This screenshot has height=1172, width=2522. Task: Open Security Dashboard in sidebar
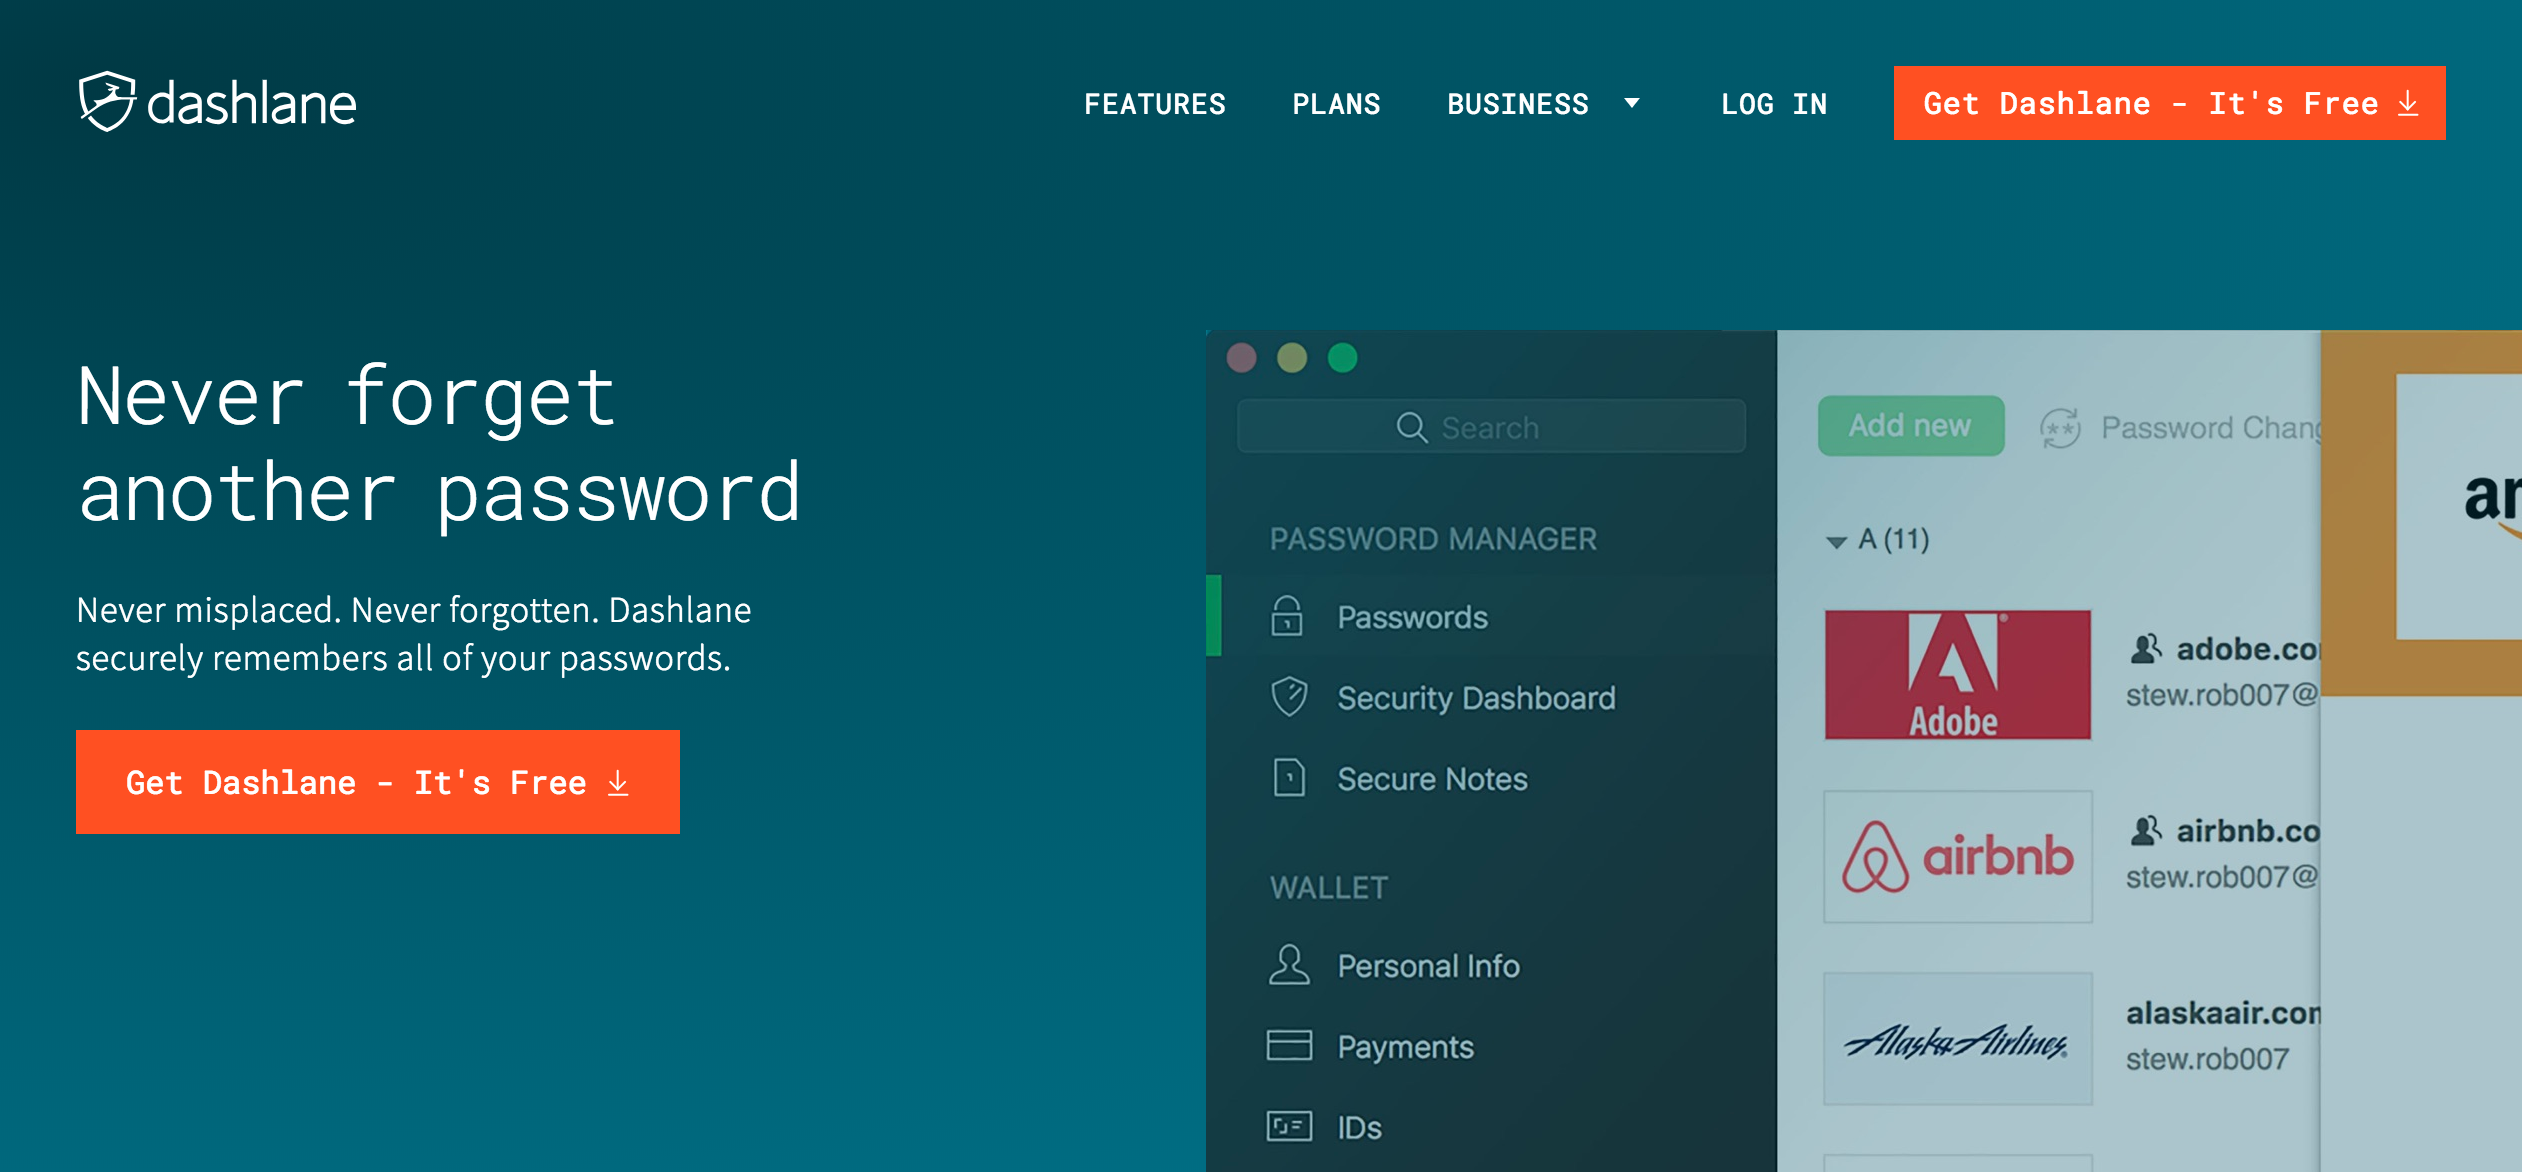click(1476, 698)
